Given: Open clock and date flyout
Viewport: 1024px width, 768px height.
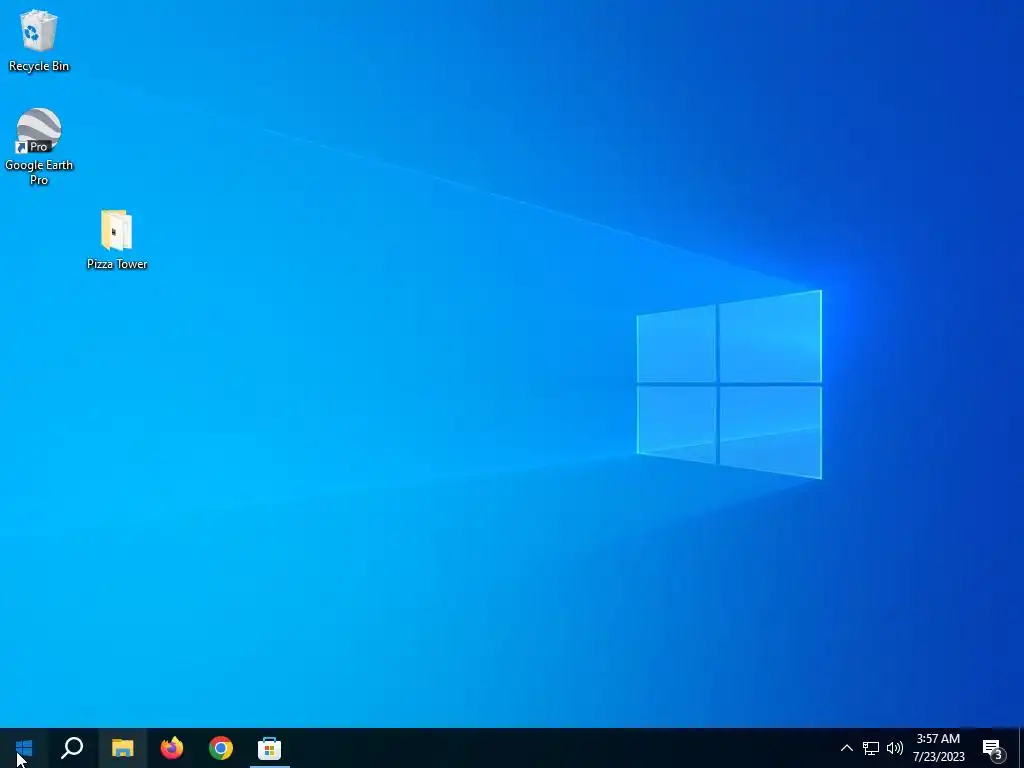Looking at the screenshot, I should coord(938,748).
